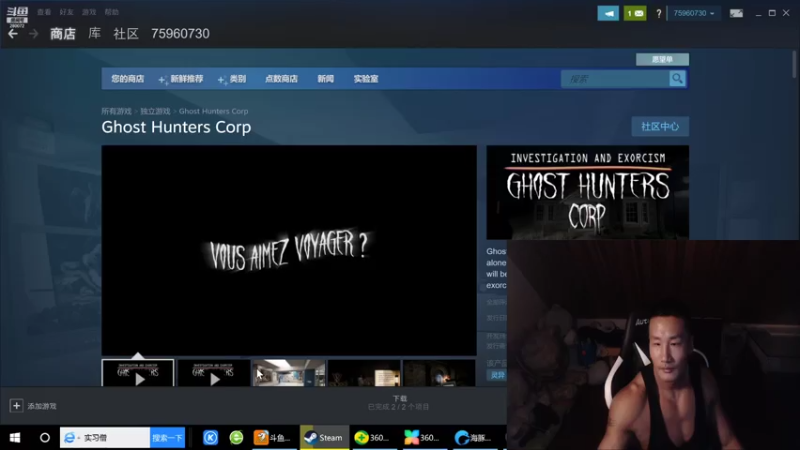Switch to the 社区 community tab
This screenshot has width=800, height=450.
(126, 34)
